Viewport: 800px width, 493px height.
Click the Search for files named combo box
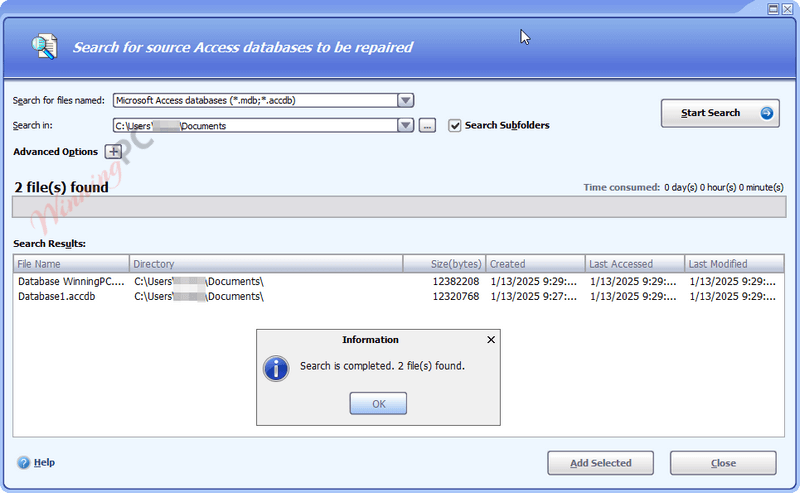(x=263, y=101)
